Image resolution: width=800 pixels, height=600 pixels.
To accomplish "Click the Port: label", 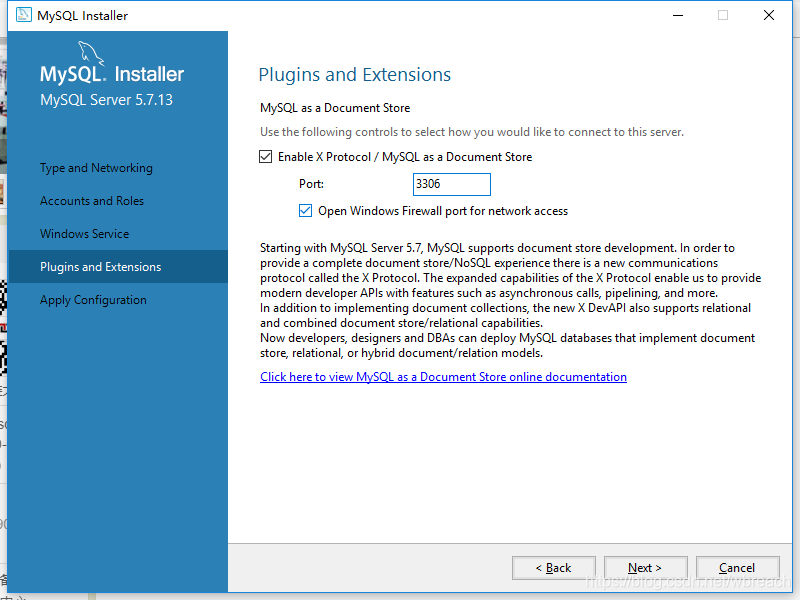I will tap(311, 184).
